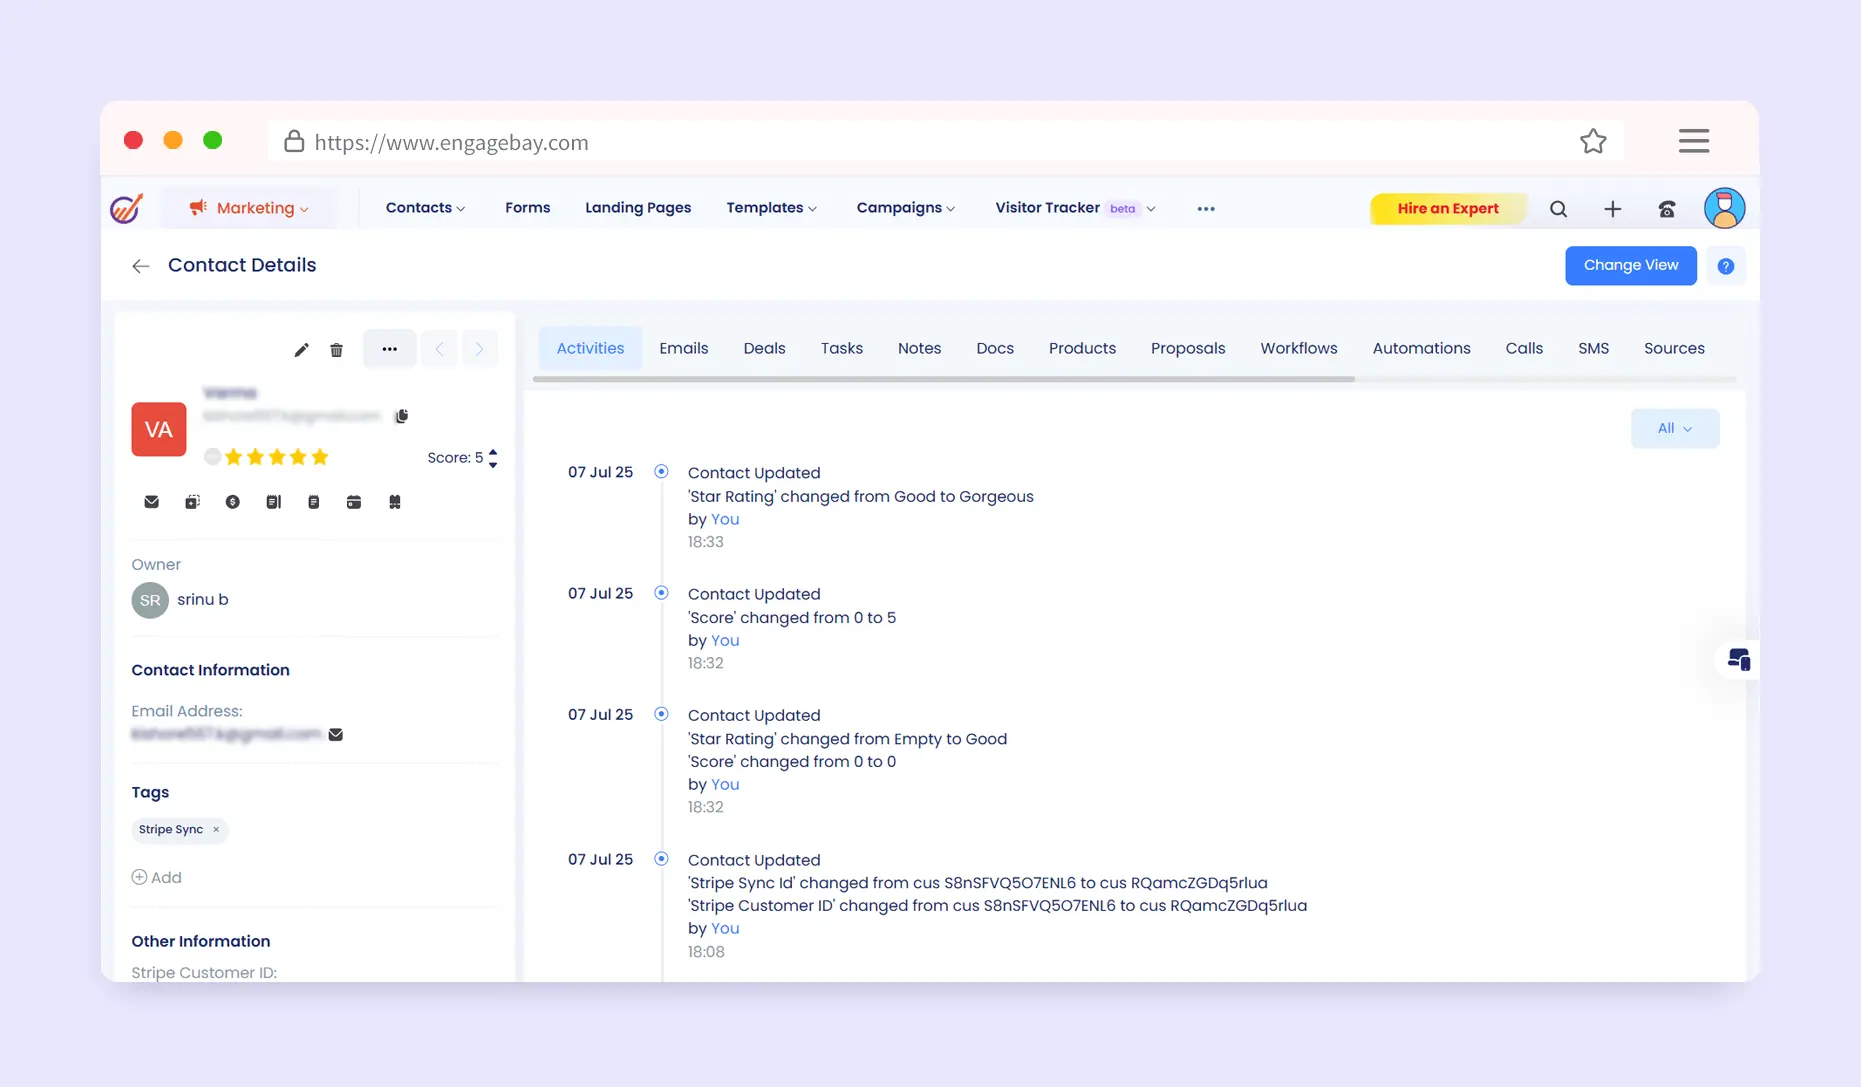1861x1087 pixels.
Task: Click the dollar sign add deal icon
Action: click(x=233, y=502)
